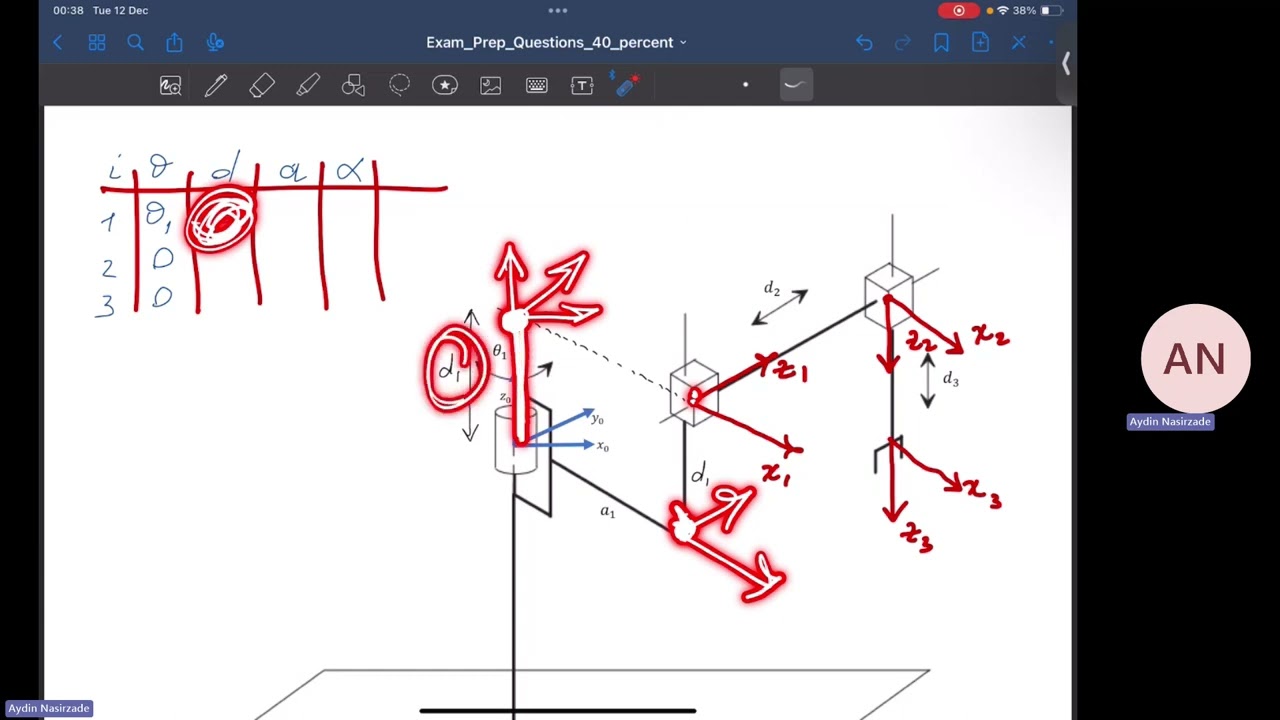
Task: Open the page thumbnails grid view
Action: (97, 42)
